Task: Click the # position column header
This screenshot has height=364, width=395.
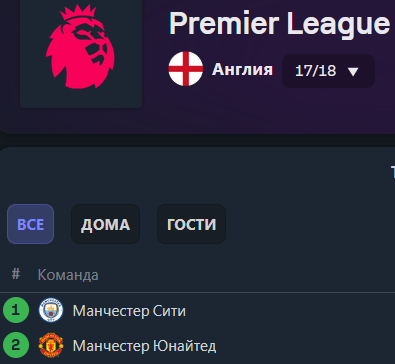Action: point(16,274)
